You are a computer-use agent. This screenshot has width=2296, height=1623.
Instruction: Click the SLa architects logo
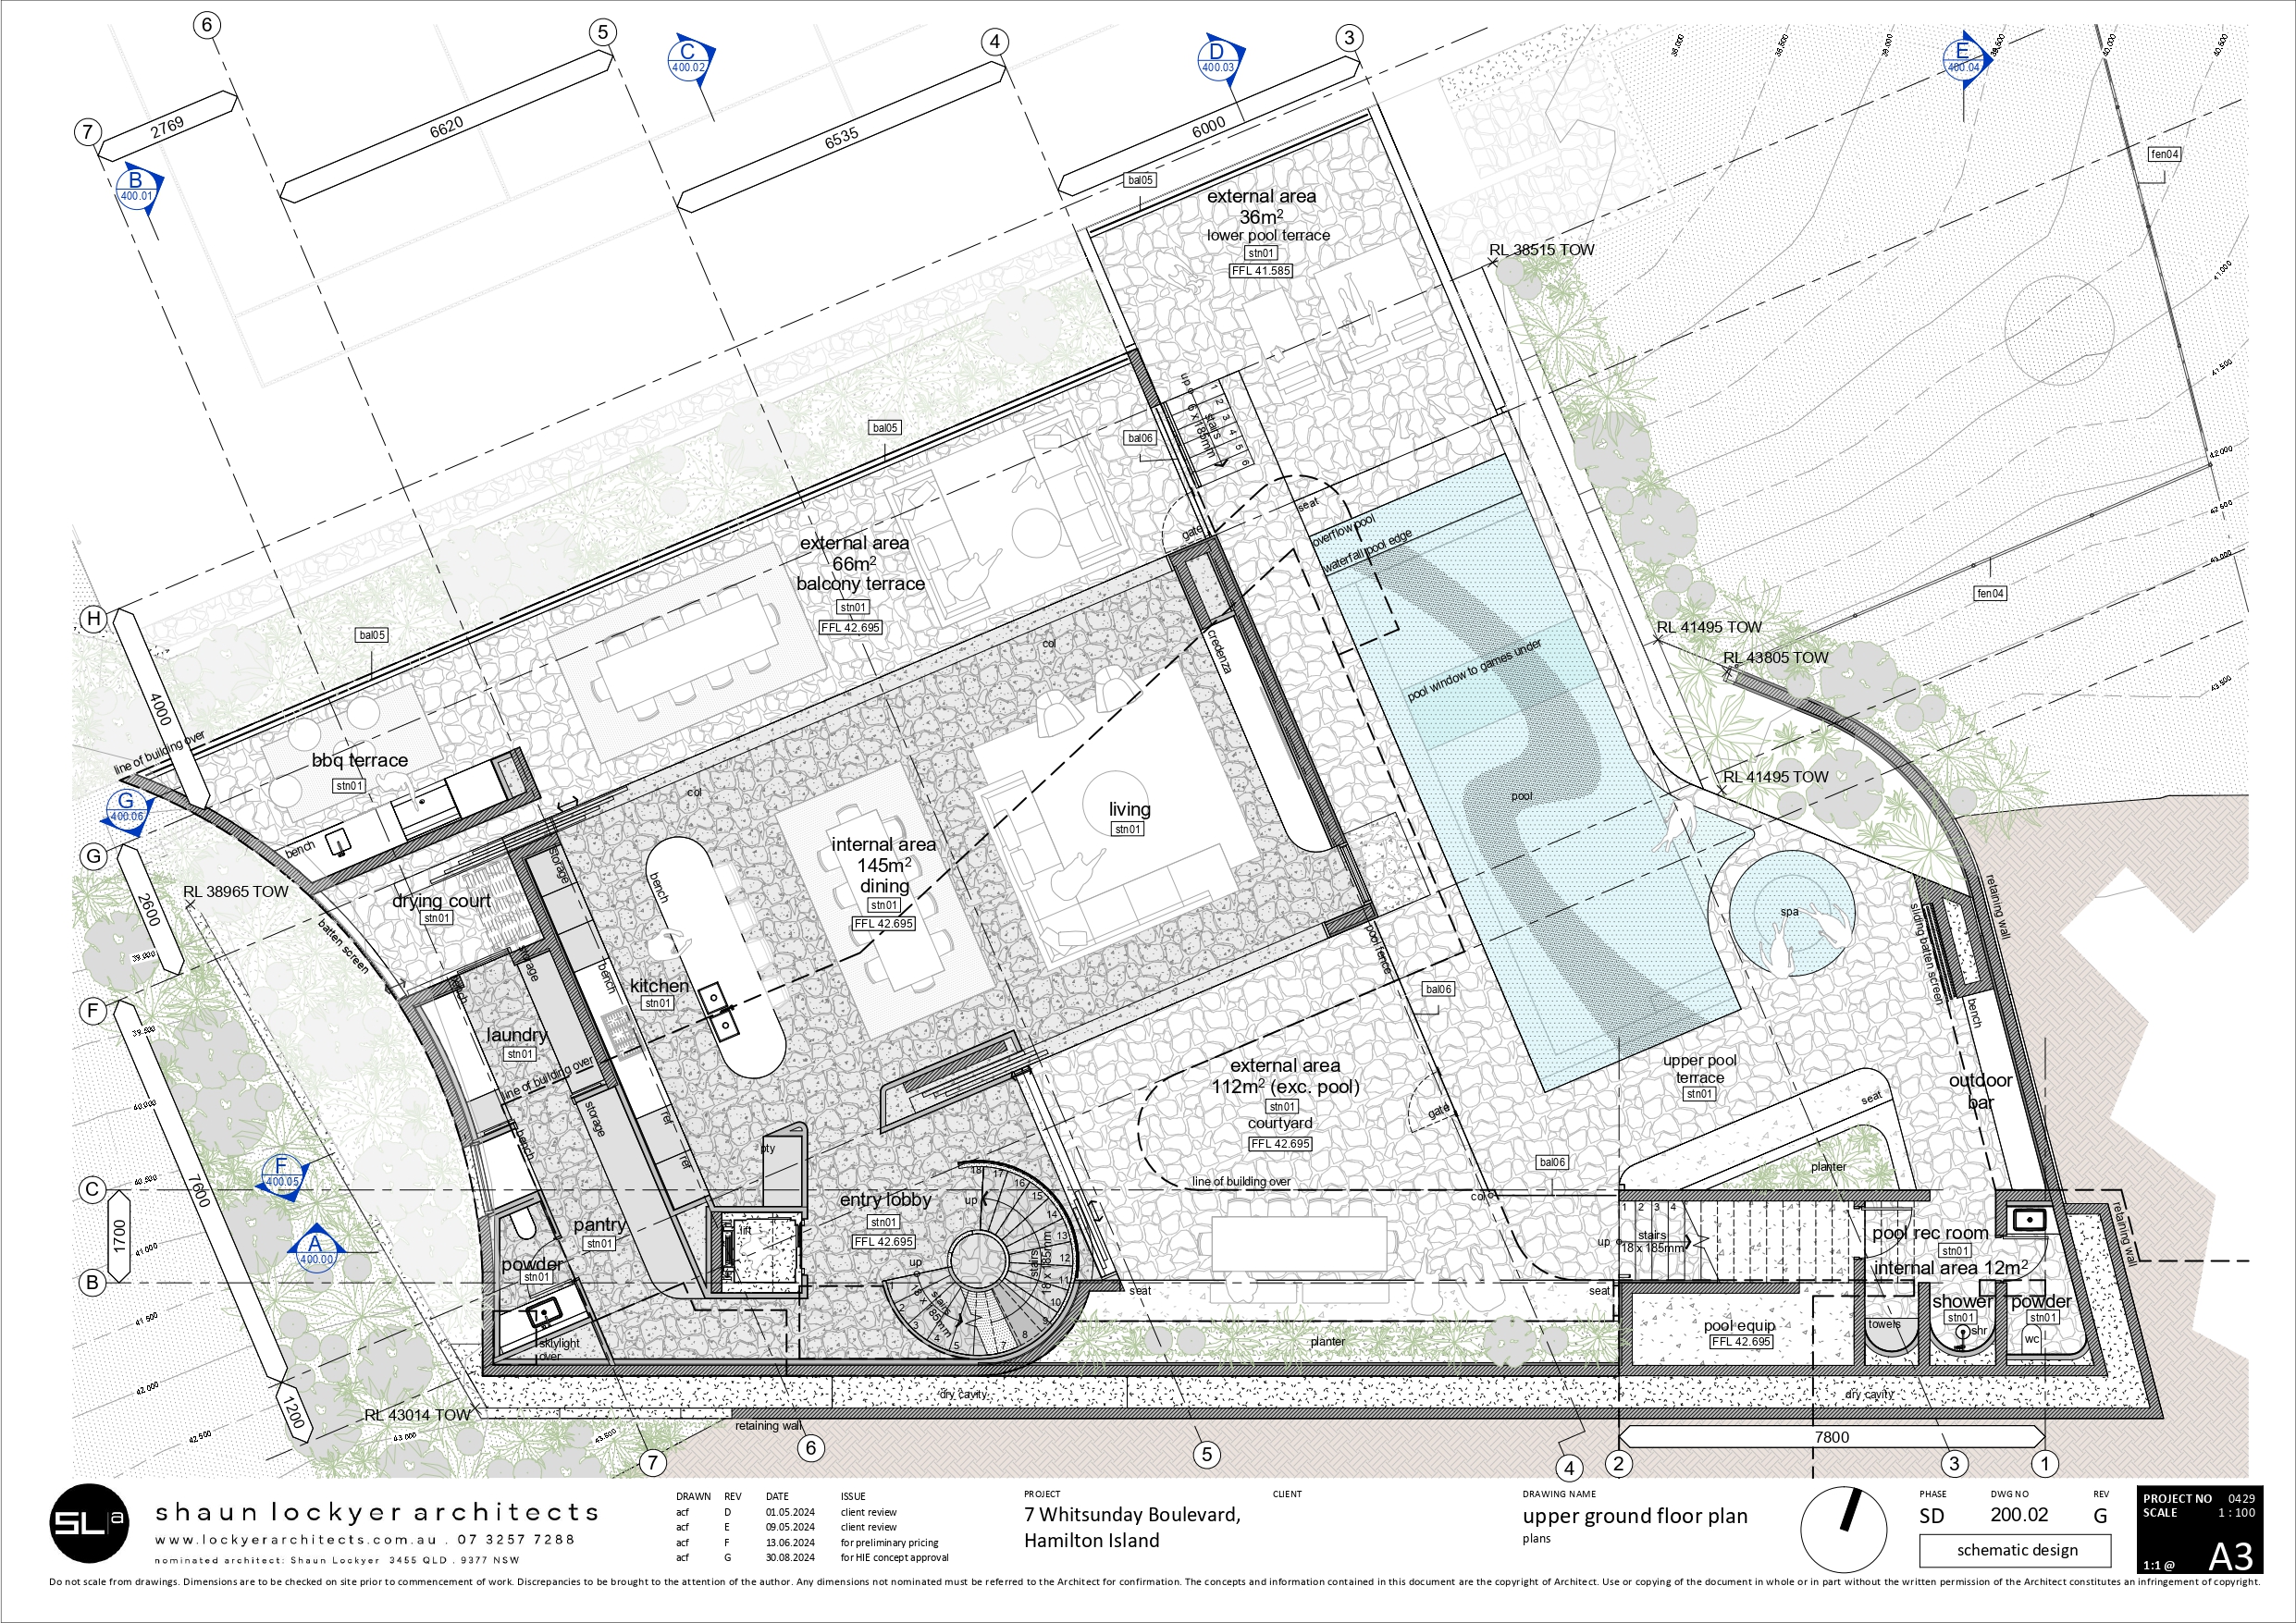point(89,1524)
